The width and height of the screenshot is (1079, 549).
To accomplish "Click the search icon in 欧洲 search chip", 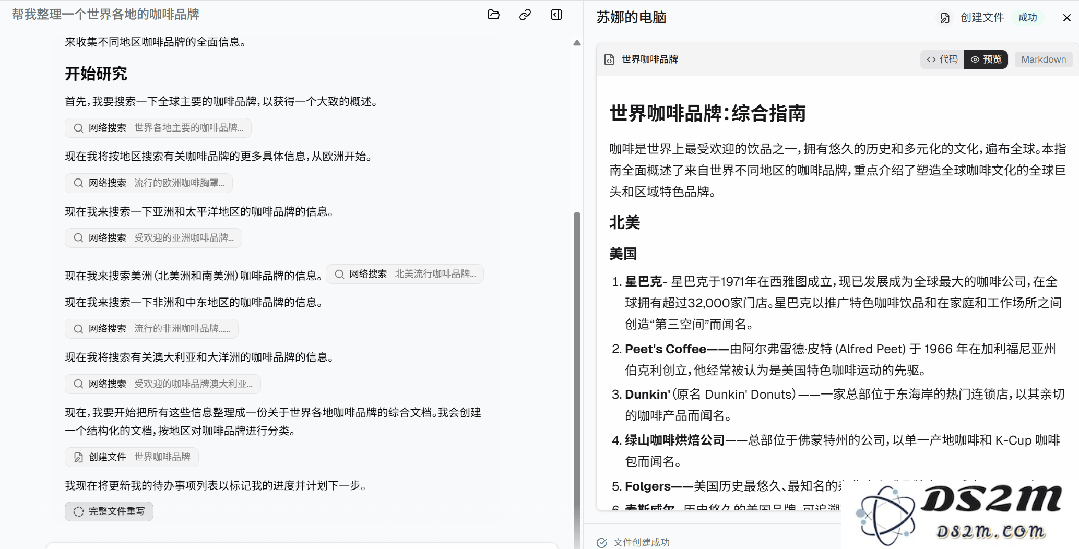I will click(x=78, y=183).
